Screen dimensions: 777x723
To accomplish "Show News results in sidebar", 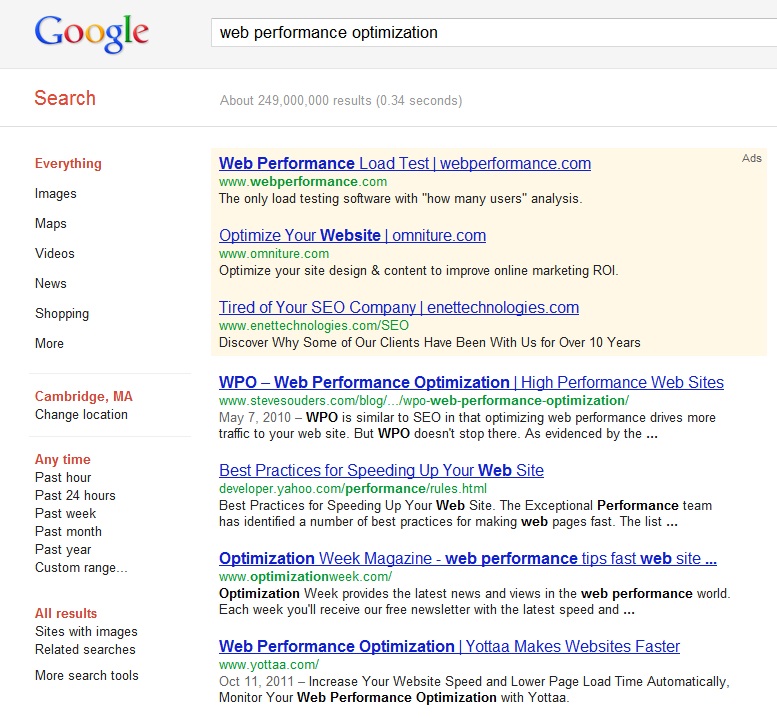I will click(51, 283).
